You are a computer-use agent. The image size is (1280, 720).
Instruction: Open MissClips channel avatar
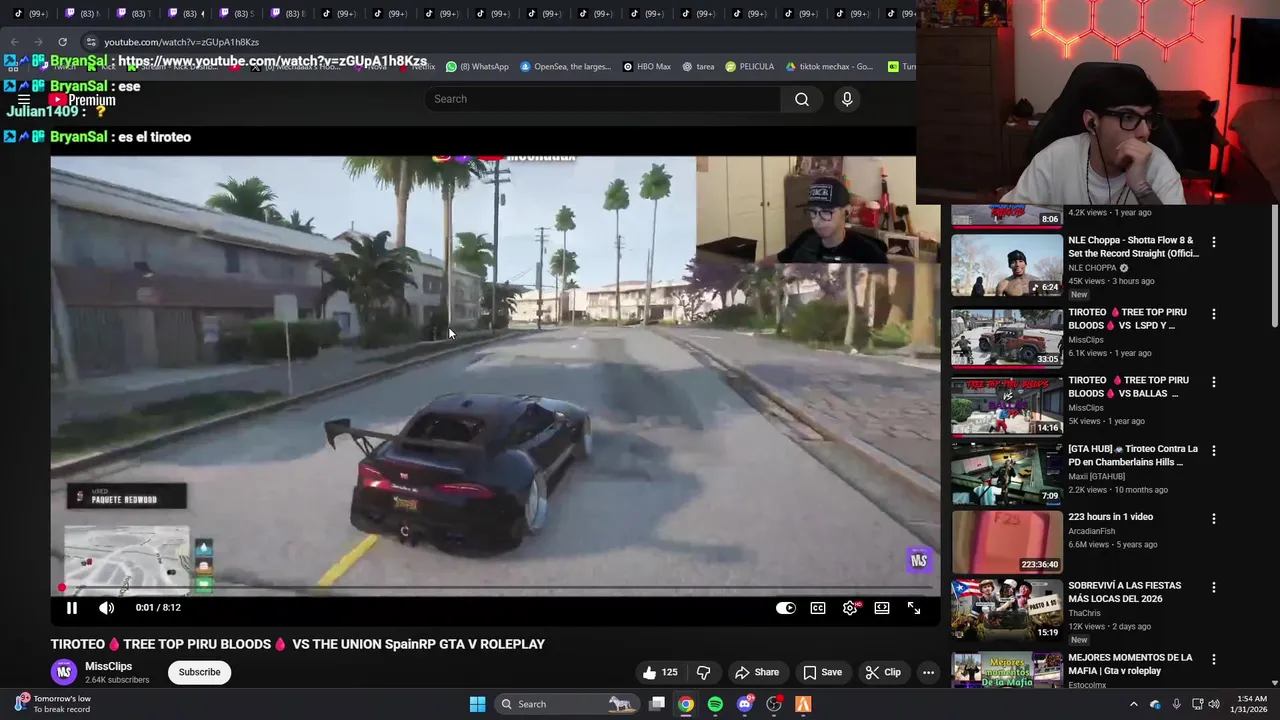(x=64, y=672)
